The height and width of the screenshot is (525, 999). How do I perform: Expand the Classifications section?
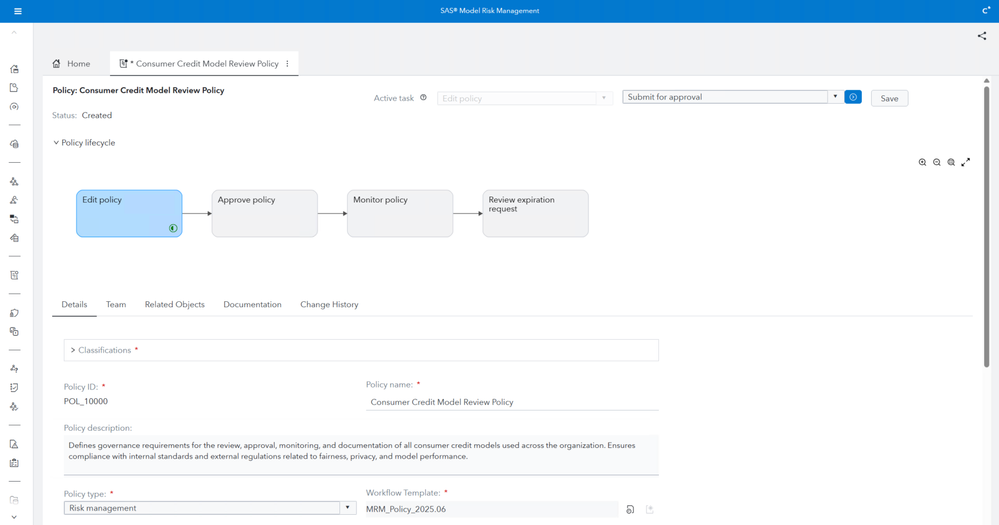[x=73, y=350]
